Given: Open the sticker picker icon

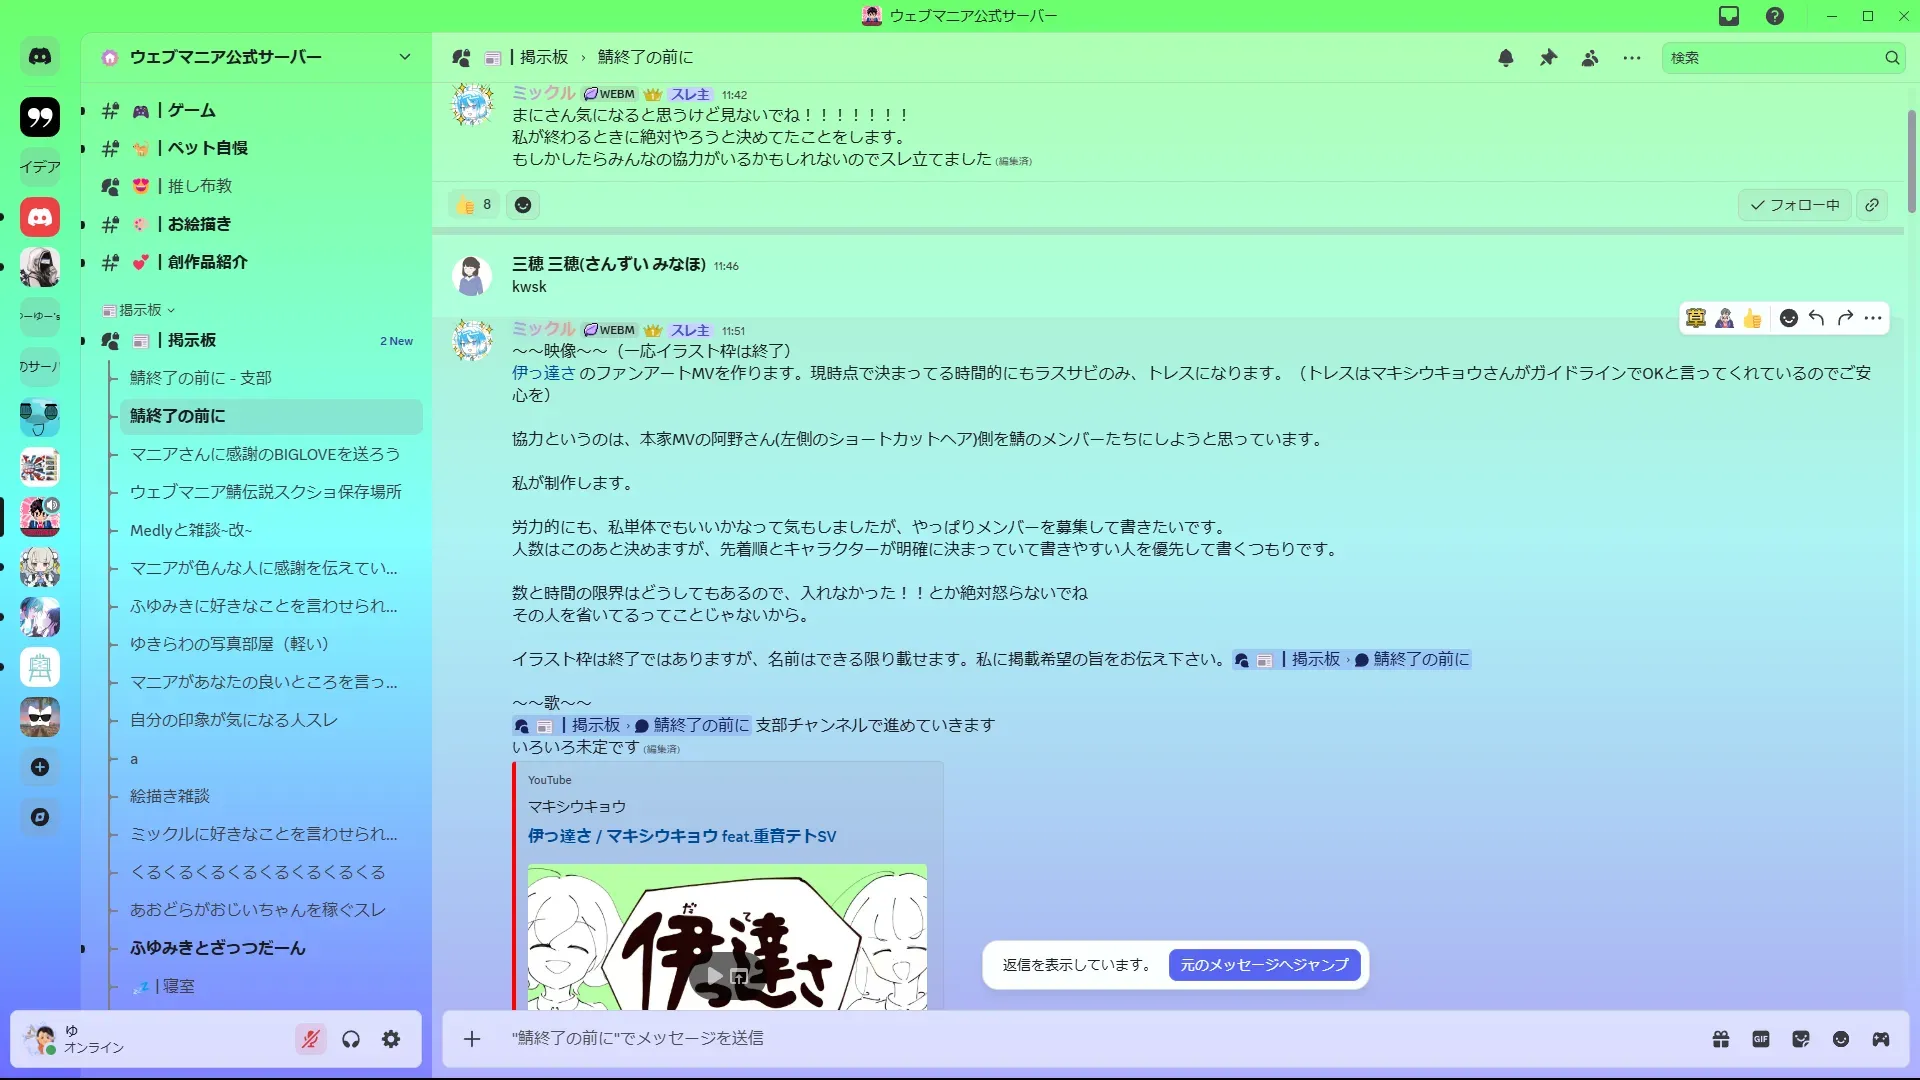Looking at the screenshot, I should click(1801, 1039).
